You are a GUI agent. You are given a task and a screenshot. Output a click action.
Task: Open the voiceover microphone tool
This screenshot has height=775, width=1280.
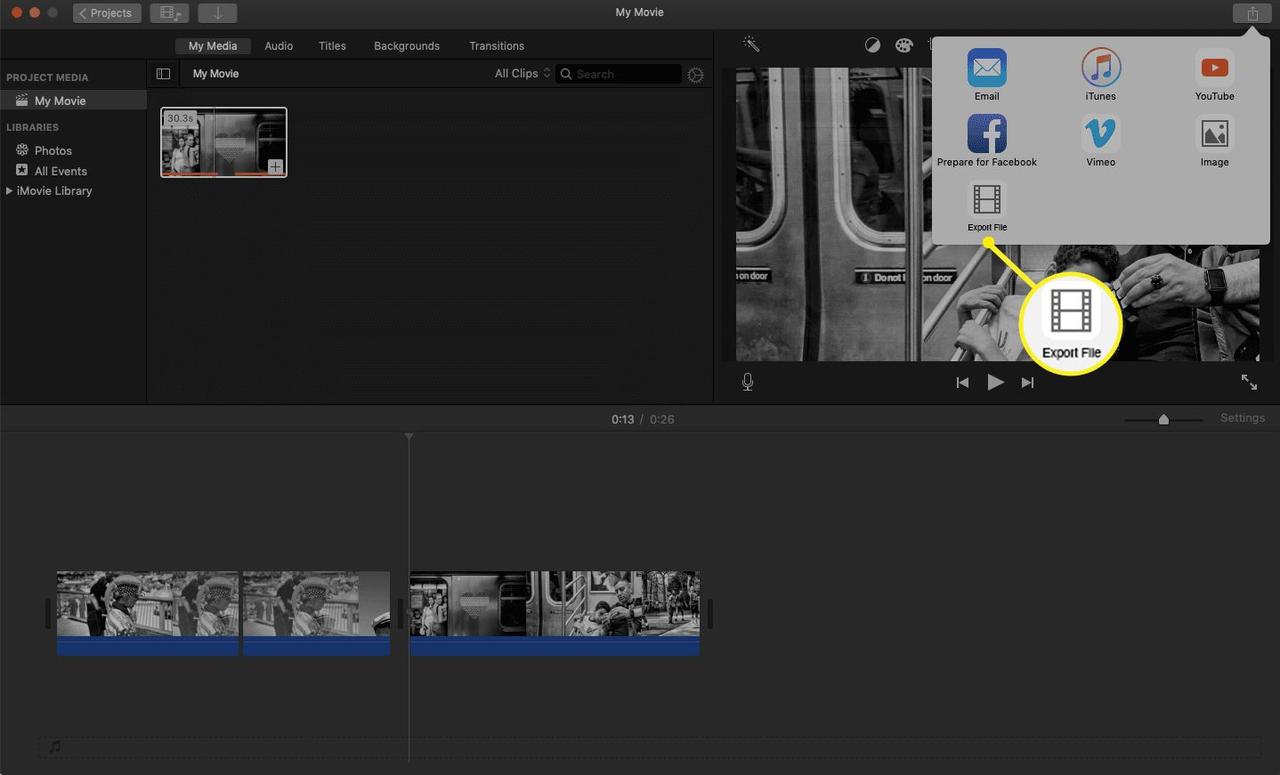(747, 381)
